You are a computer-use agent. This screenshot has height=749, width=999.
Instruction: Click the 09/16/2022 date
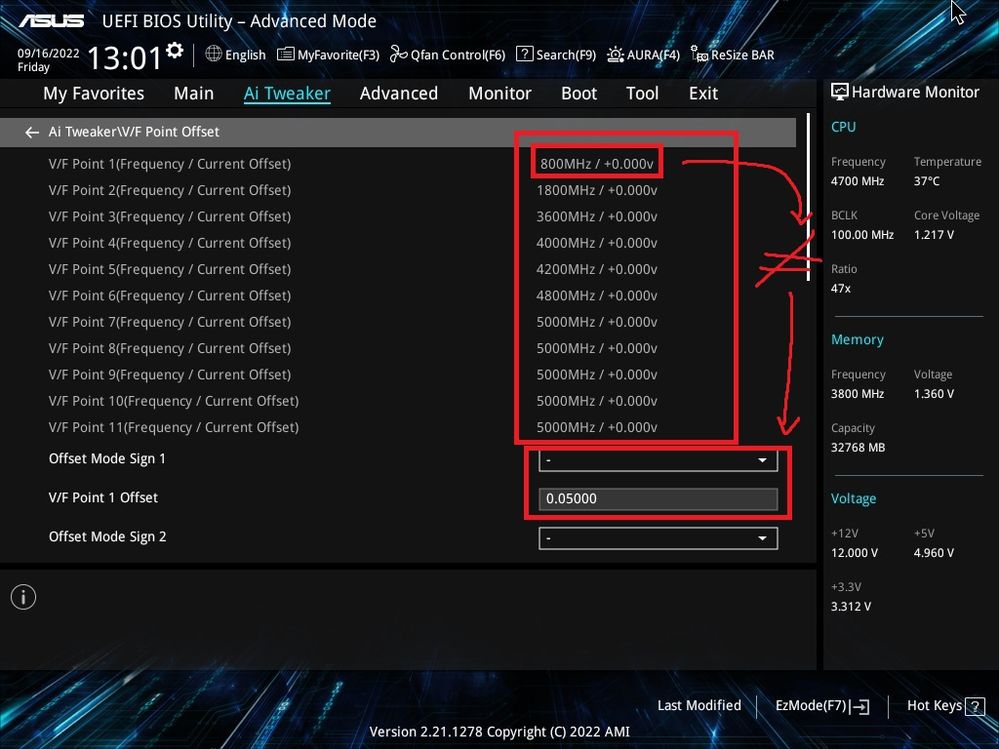click(48, 54)
